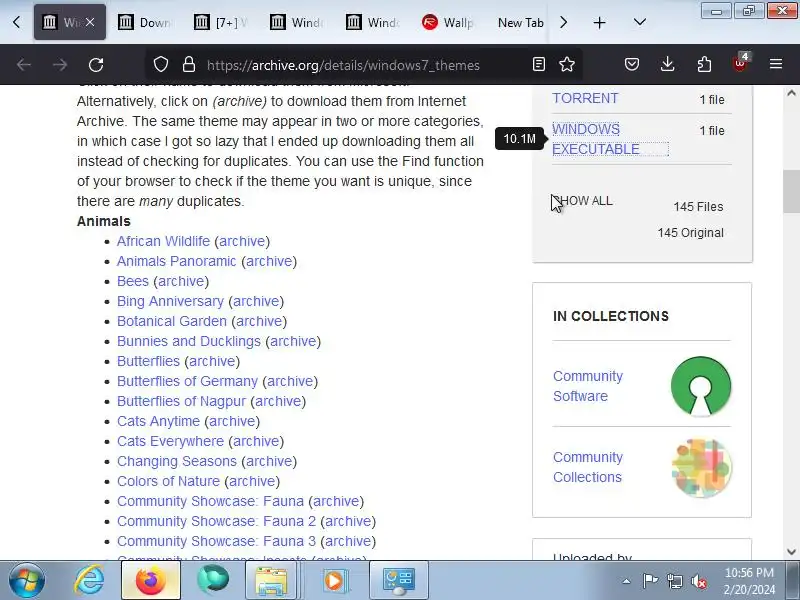Viewport: 800px width, 600px height.
Task: Open Cats Anytime theme link
Action: tap(158, 421)
